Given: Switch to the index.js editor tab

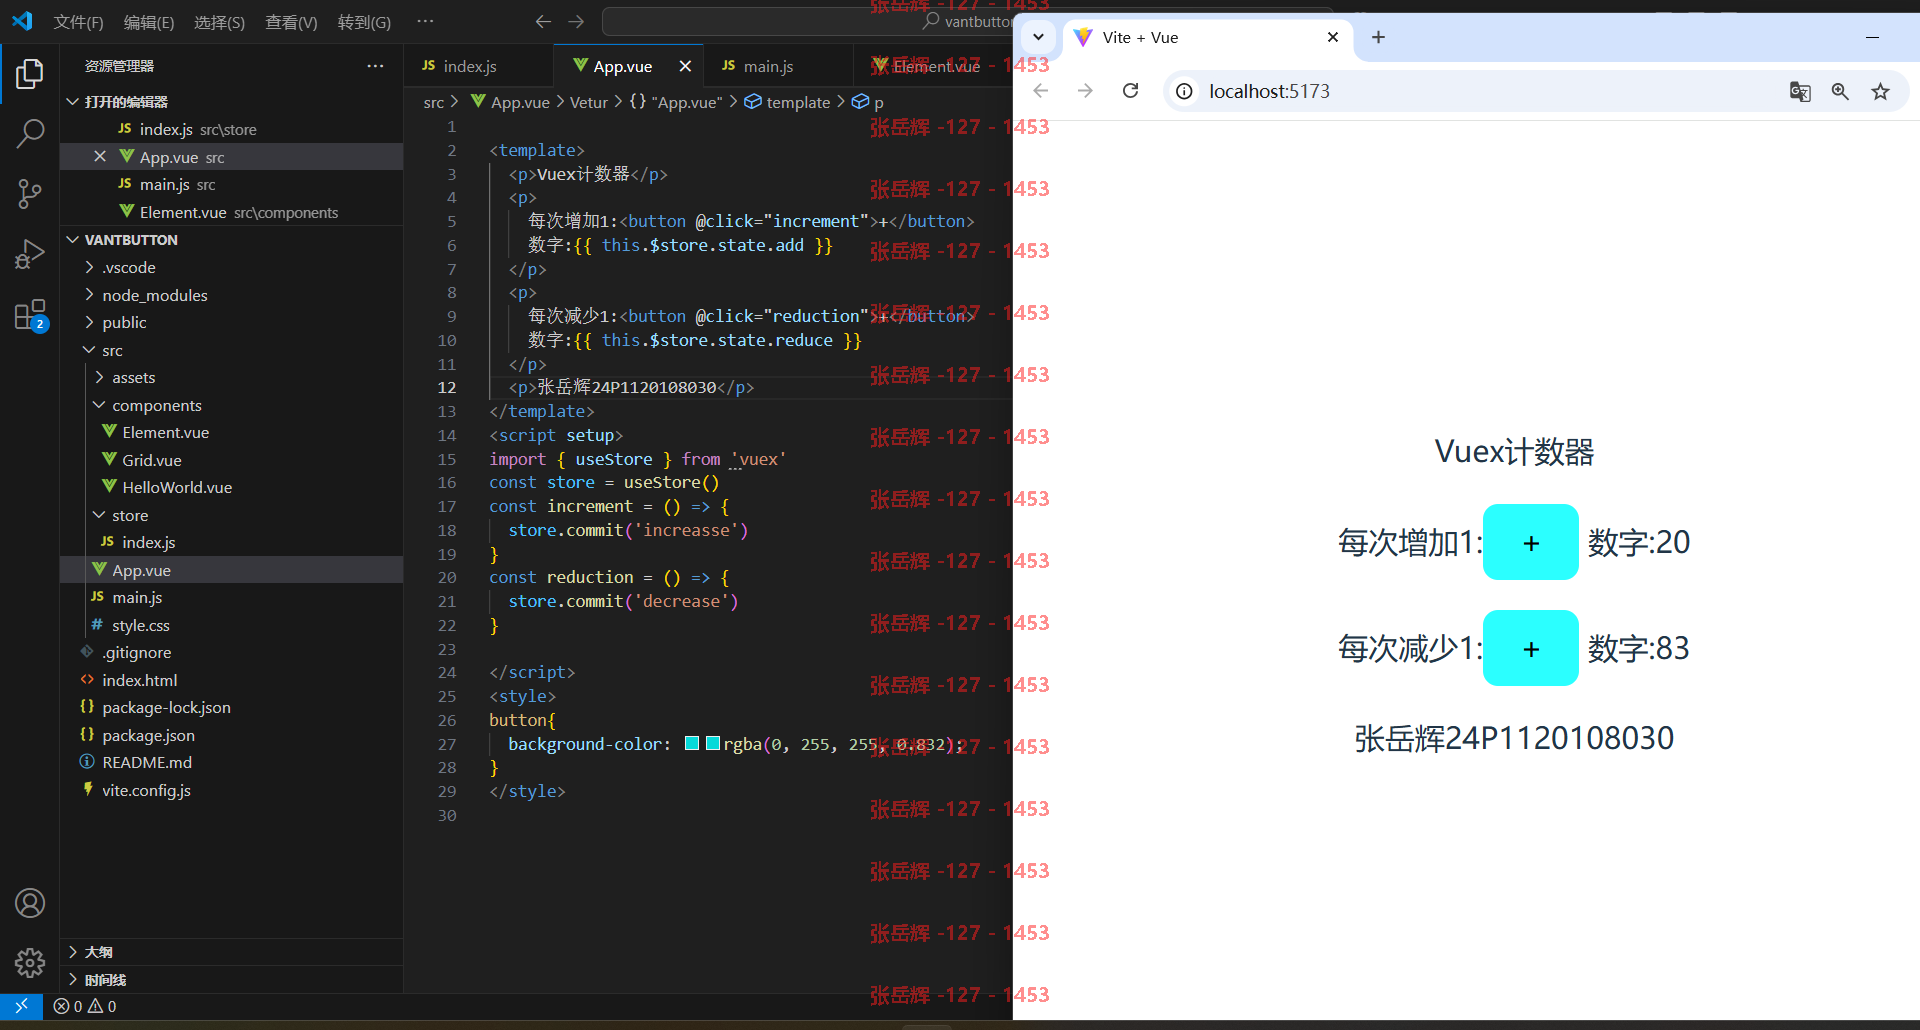Looking at the screenshot, I should 478,66.
